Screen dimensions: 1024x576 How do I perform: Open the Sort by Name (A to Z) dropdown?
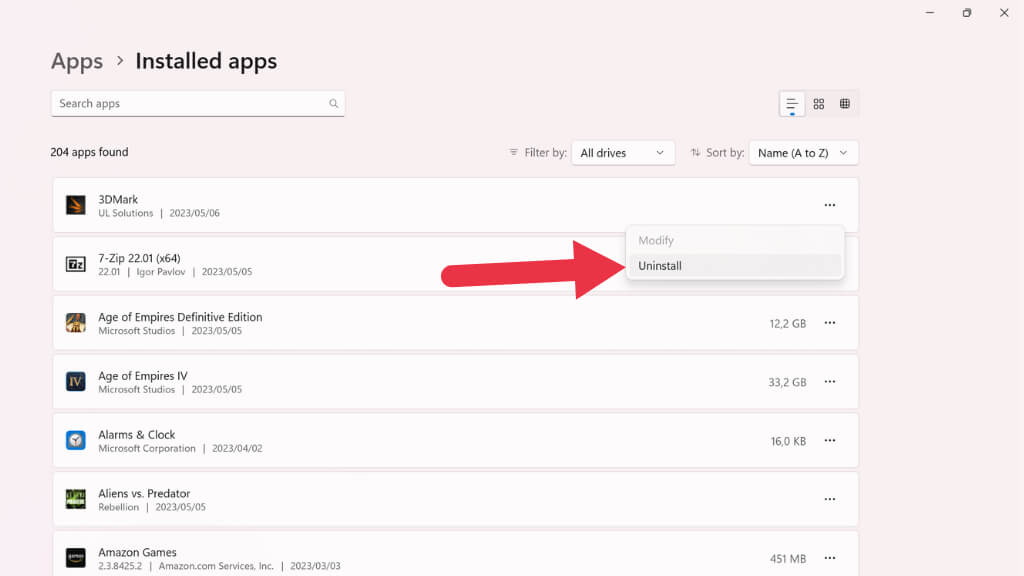point(803,153)
